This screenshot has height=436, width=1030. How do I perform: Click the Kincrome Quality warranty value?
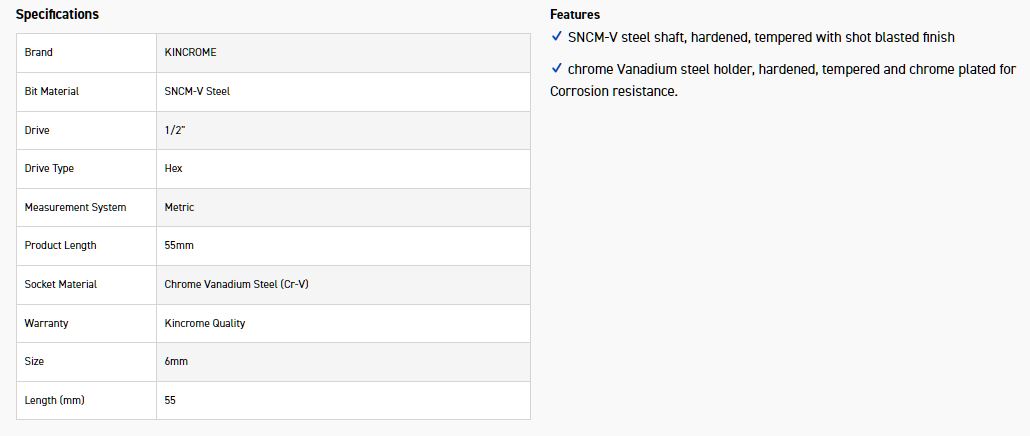tap(204, 323)
